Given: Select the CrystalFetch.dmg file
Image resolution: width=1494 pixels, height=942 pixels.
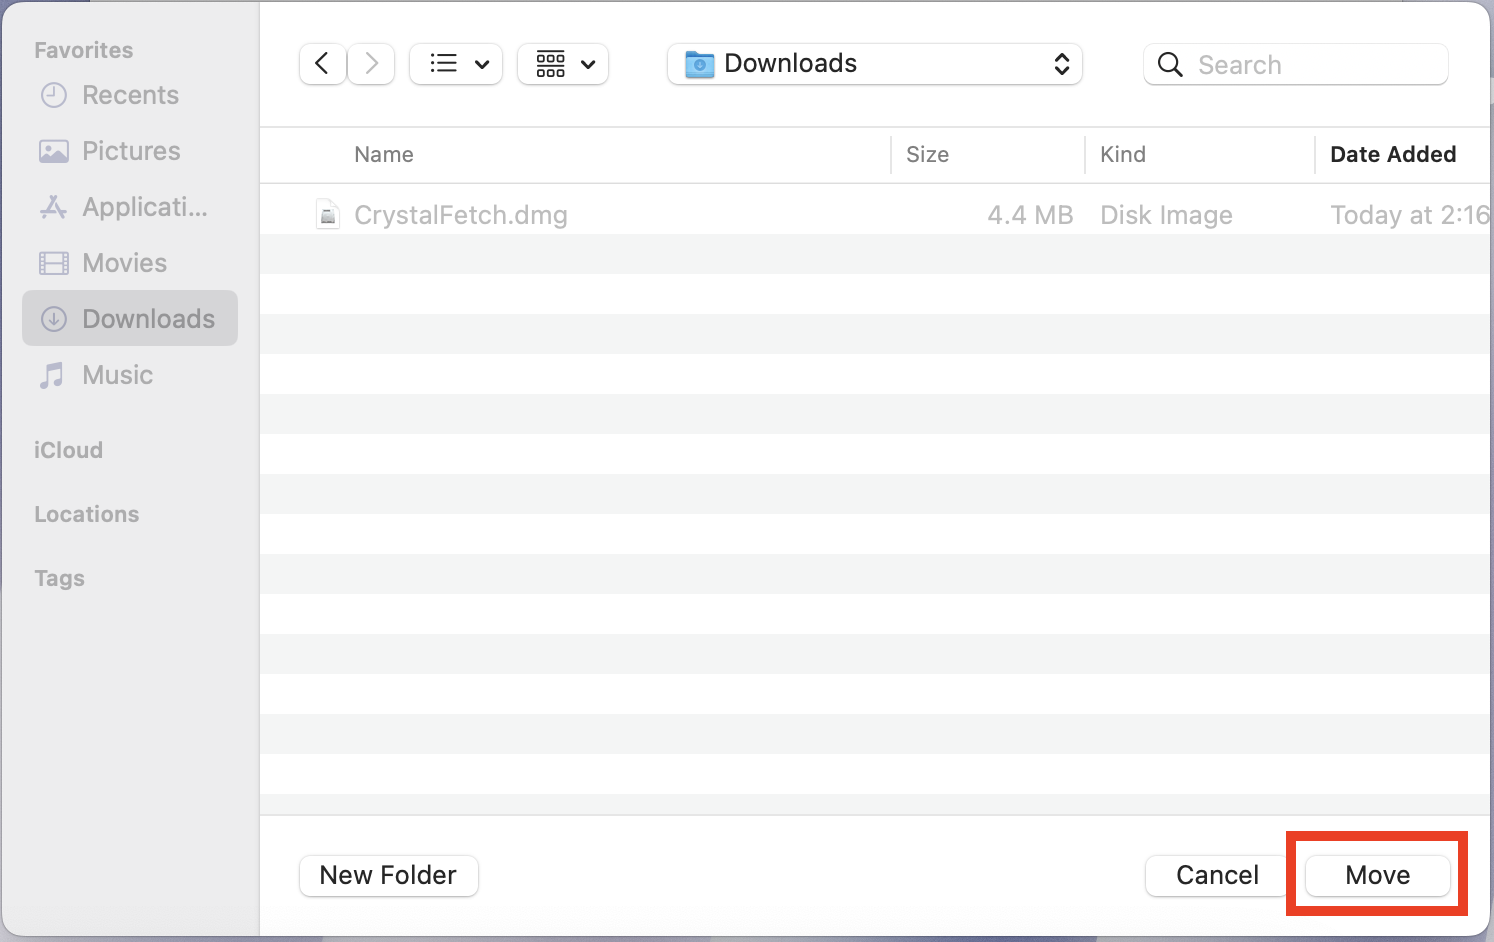Looking at the screenshot, I should coord(462,214).
